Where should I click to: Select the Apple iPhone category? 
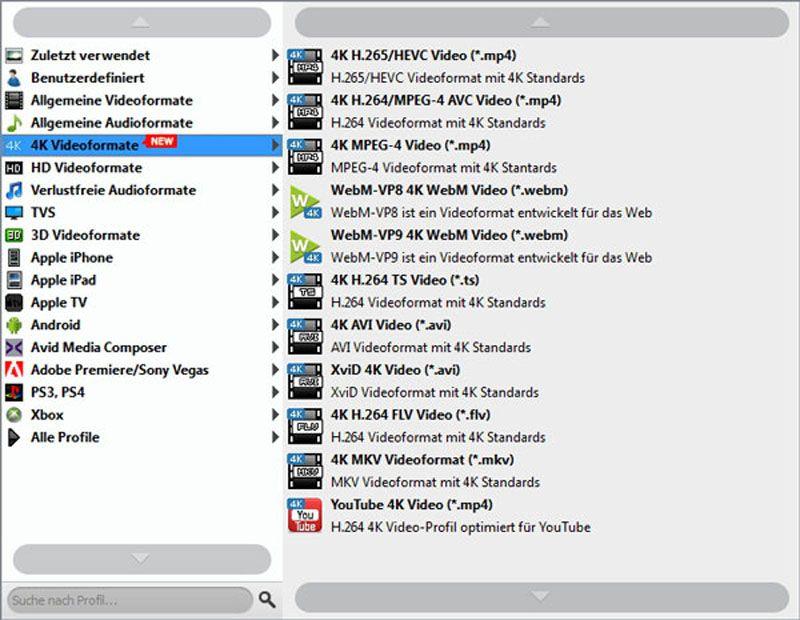click(70, 257)
